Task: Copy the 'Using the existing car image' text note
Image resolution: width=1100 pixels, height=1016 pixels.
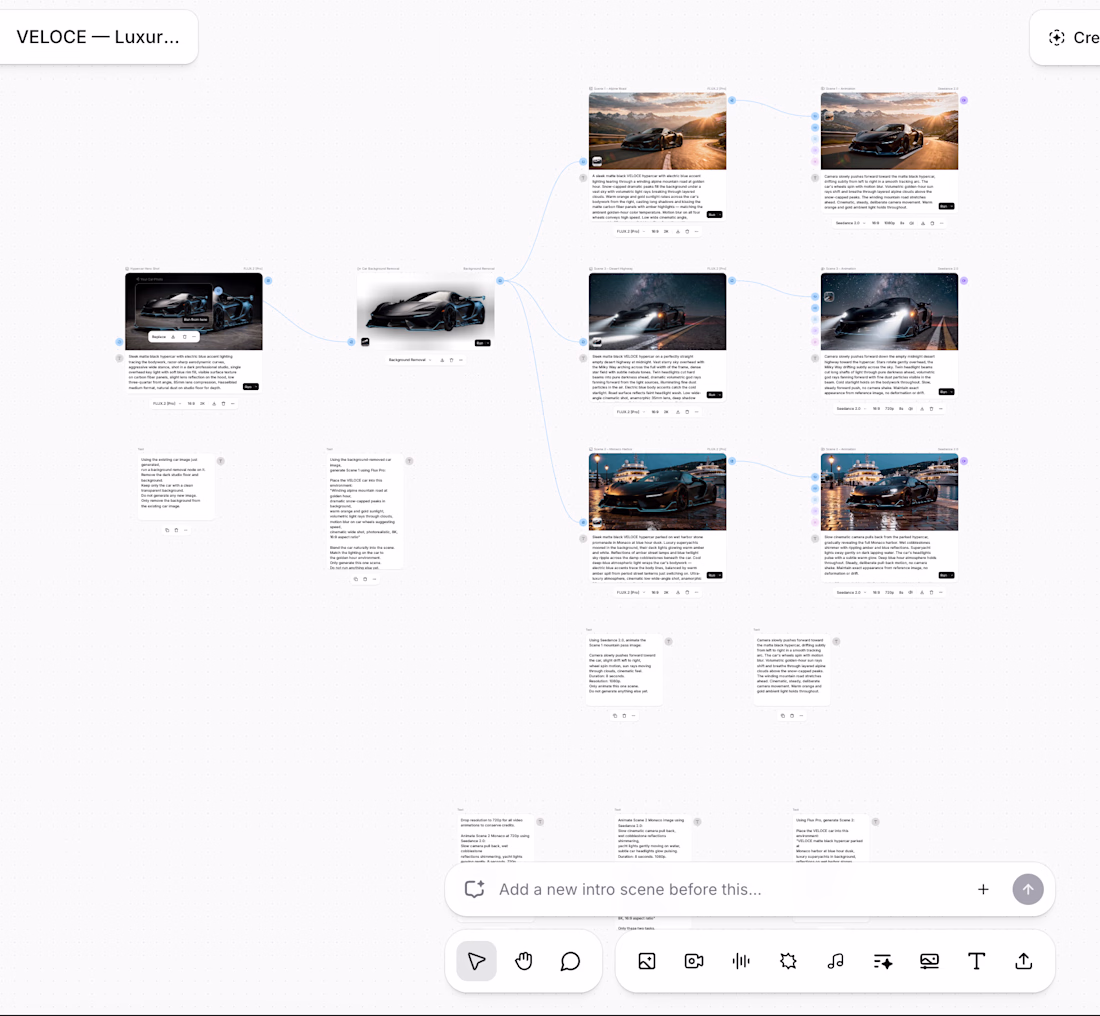Action: 167,530
